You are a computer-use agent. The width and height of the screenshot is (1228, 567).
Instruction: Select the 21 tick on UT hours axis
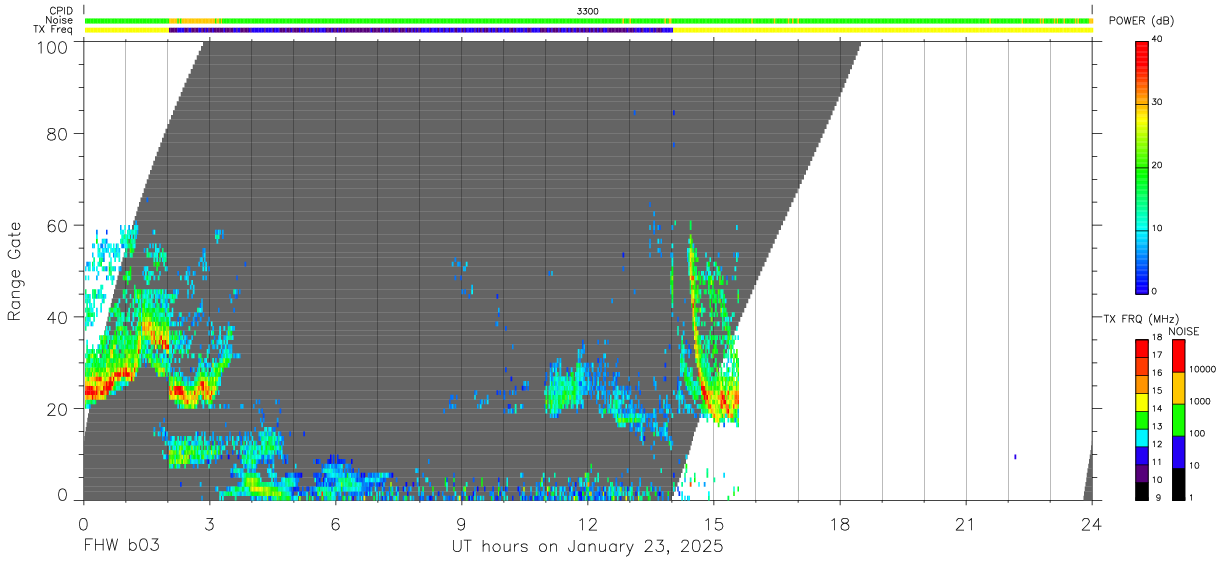pyautogui.click(x=966, y=523)
